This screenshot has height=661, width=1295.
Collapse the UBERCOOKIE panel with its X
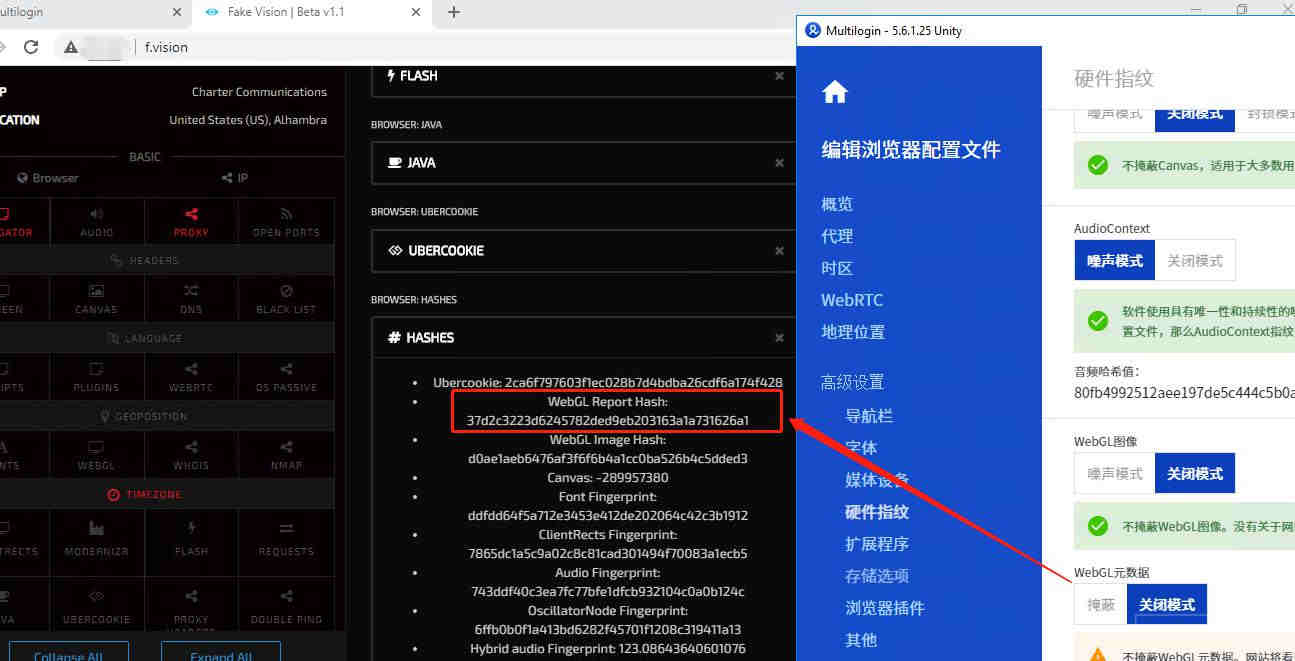click(x=779, y=250)
